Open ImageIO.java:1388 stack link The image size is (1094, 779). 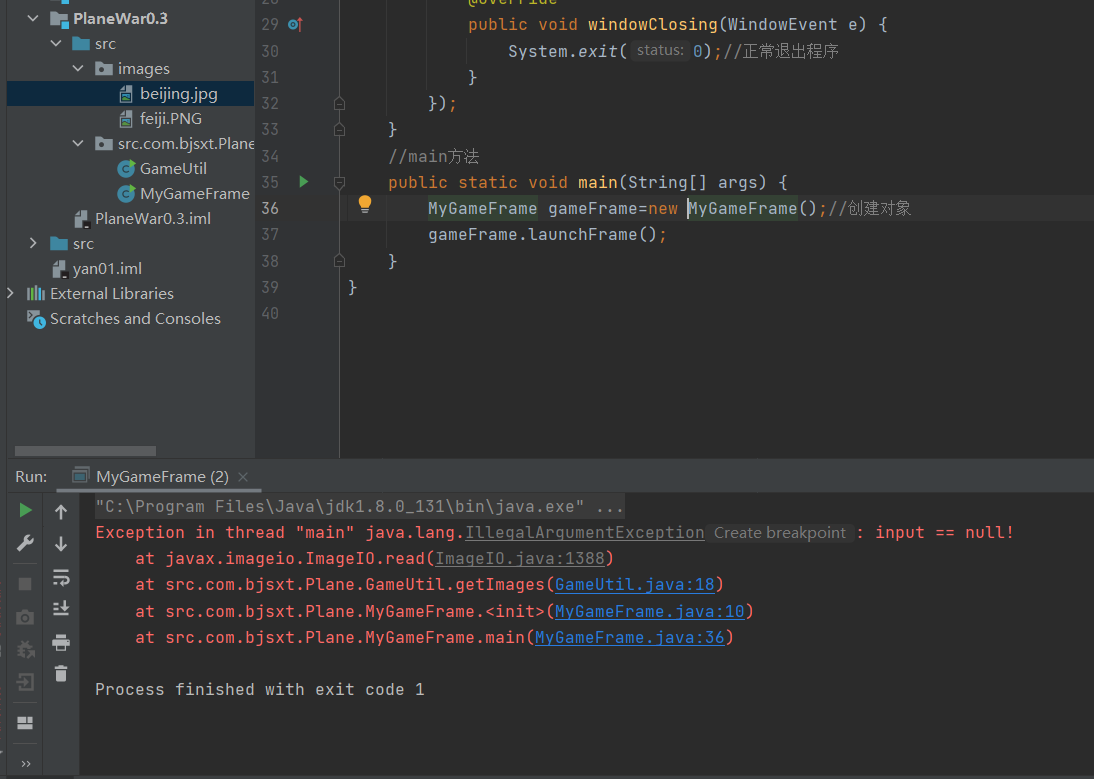[x=520, y=559]
